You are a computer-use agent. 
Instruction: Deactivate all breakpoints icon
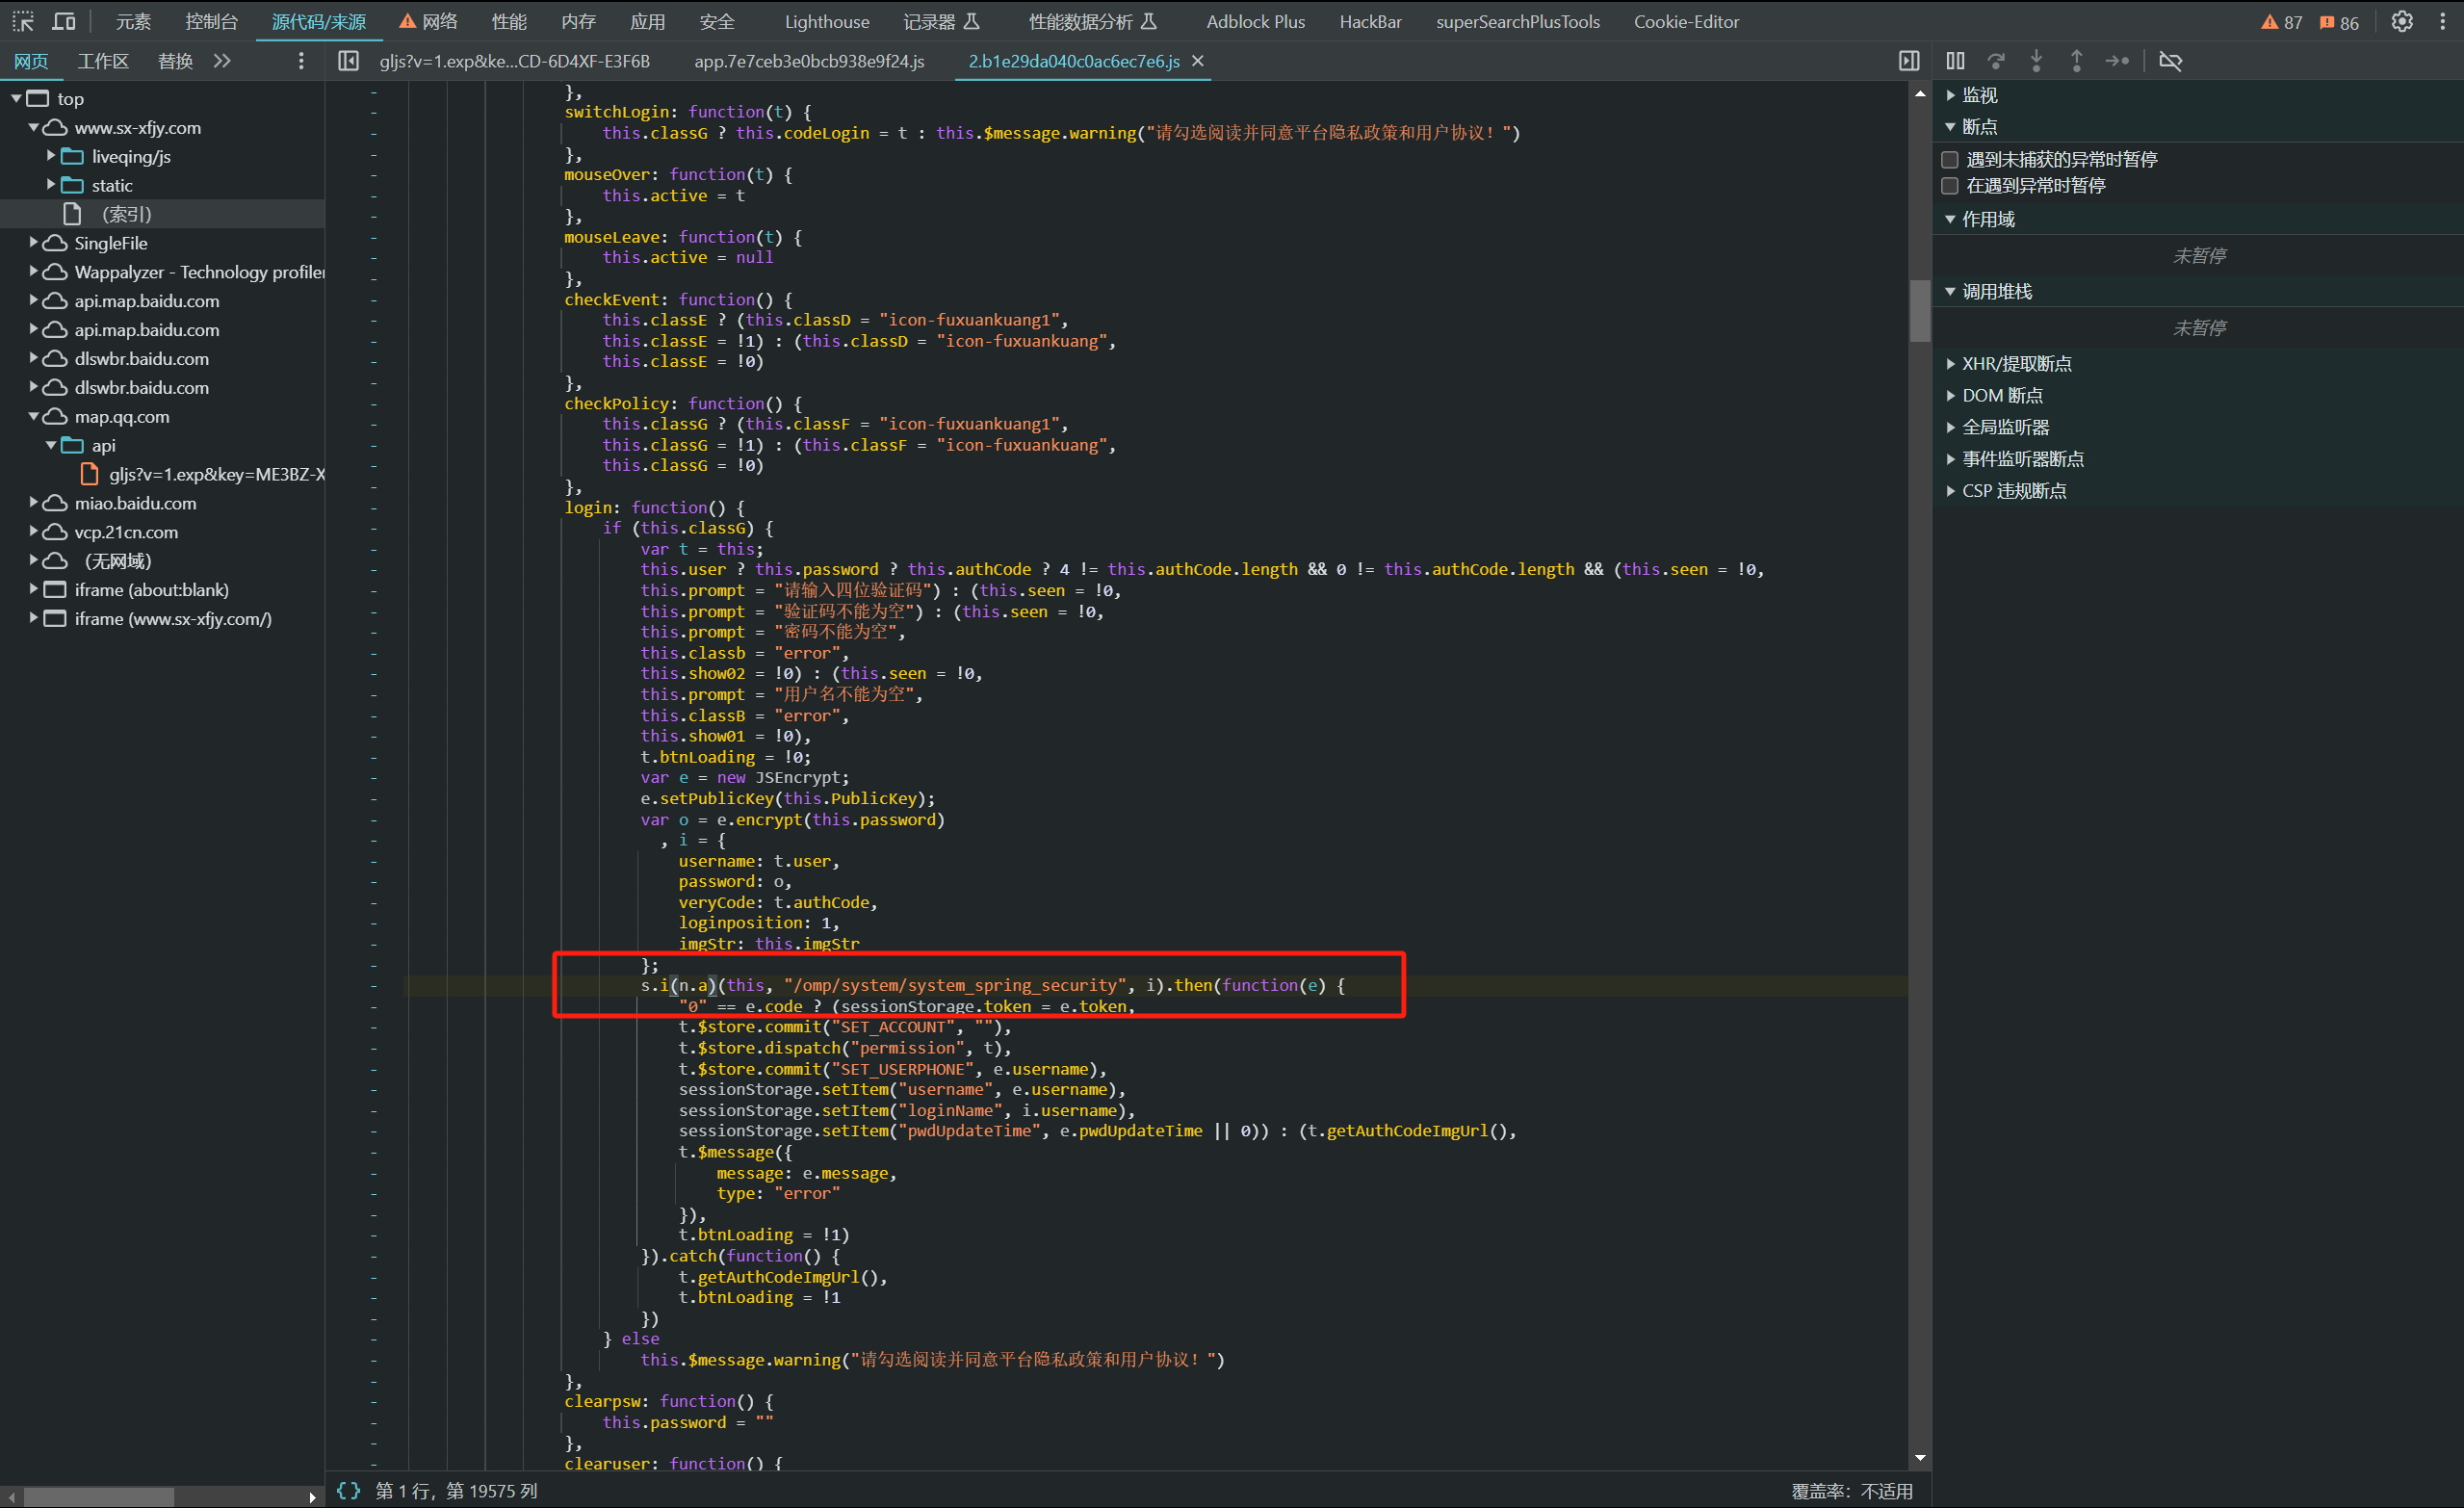[x=2170, y=61]
